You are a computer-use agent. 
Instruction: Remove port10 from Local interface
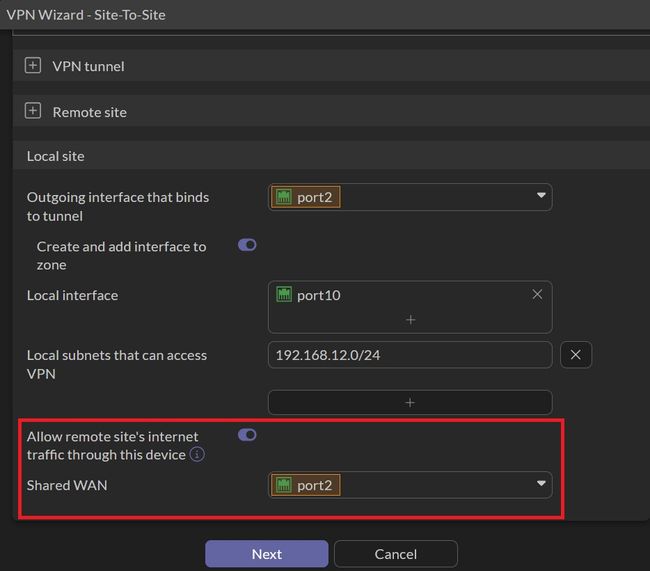[x=537, y=294]
